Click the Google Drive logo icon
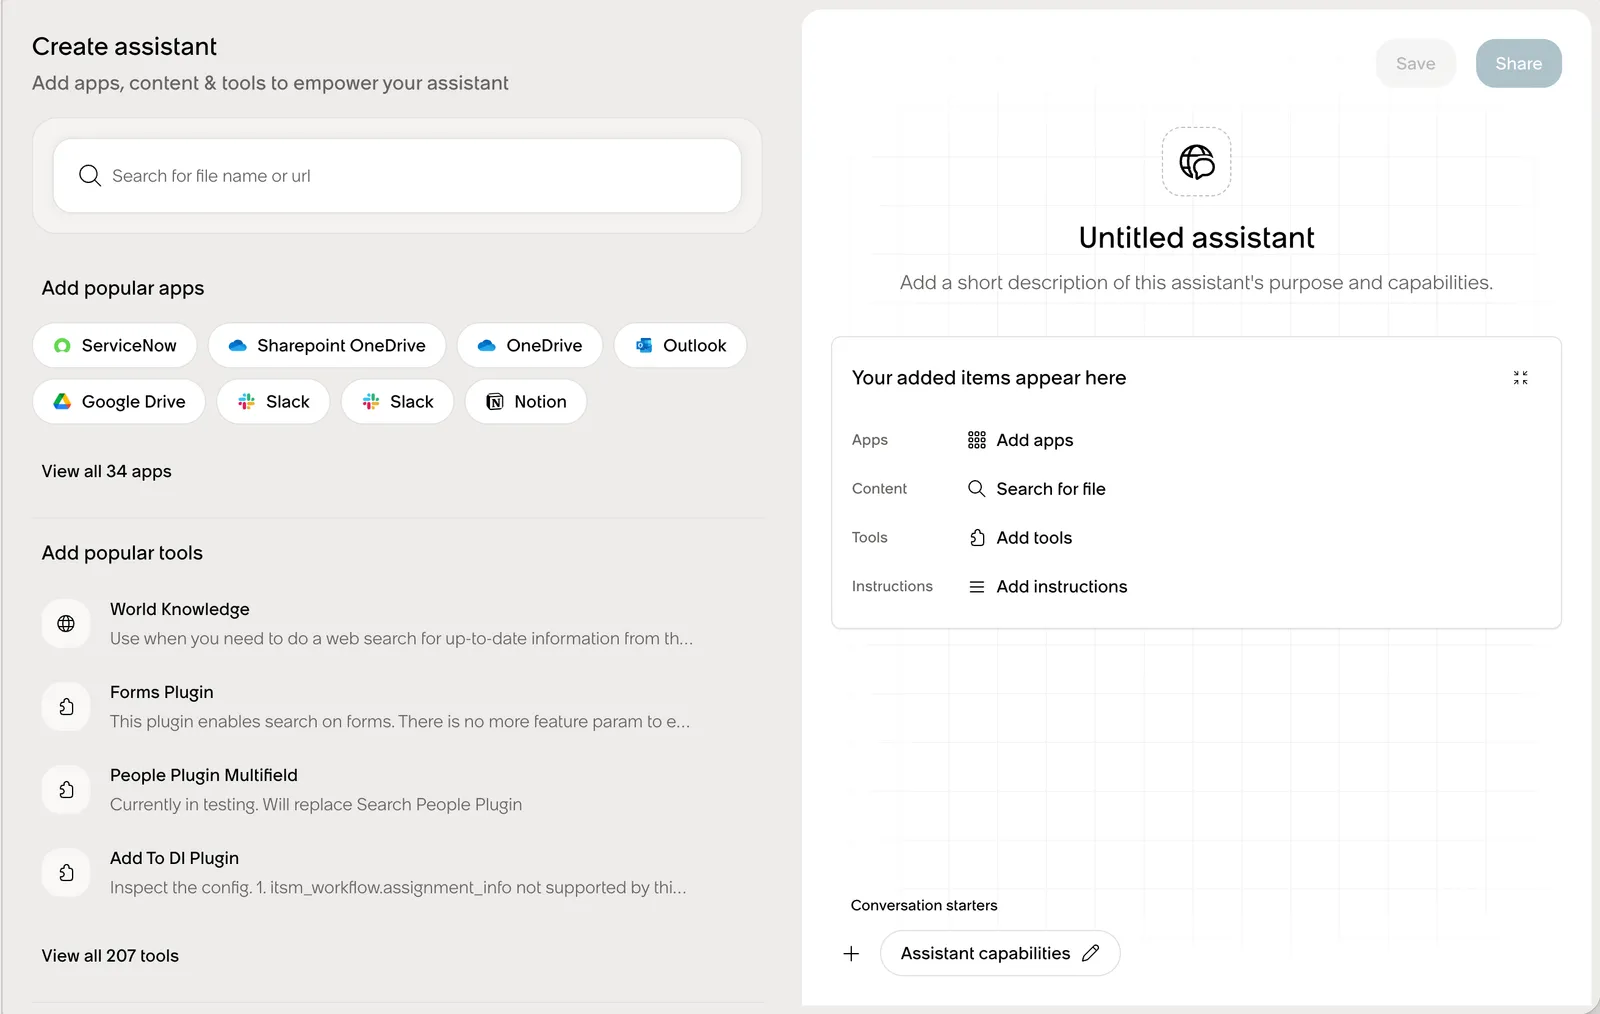 (x=62, y=401)
